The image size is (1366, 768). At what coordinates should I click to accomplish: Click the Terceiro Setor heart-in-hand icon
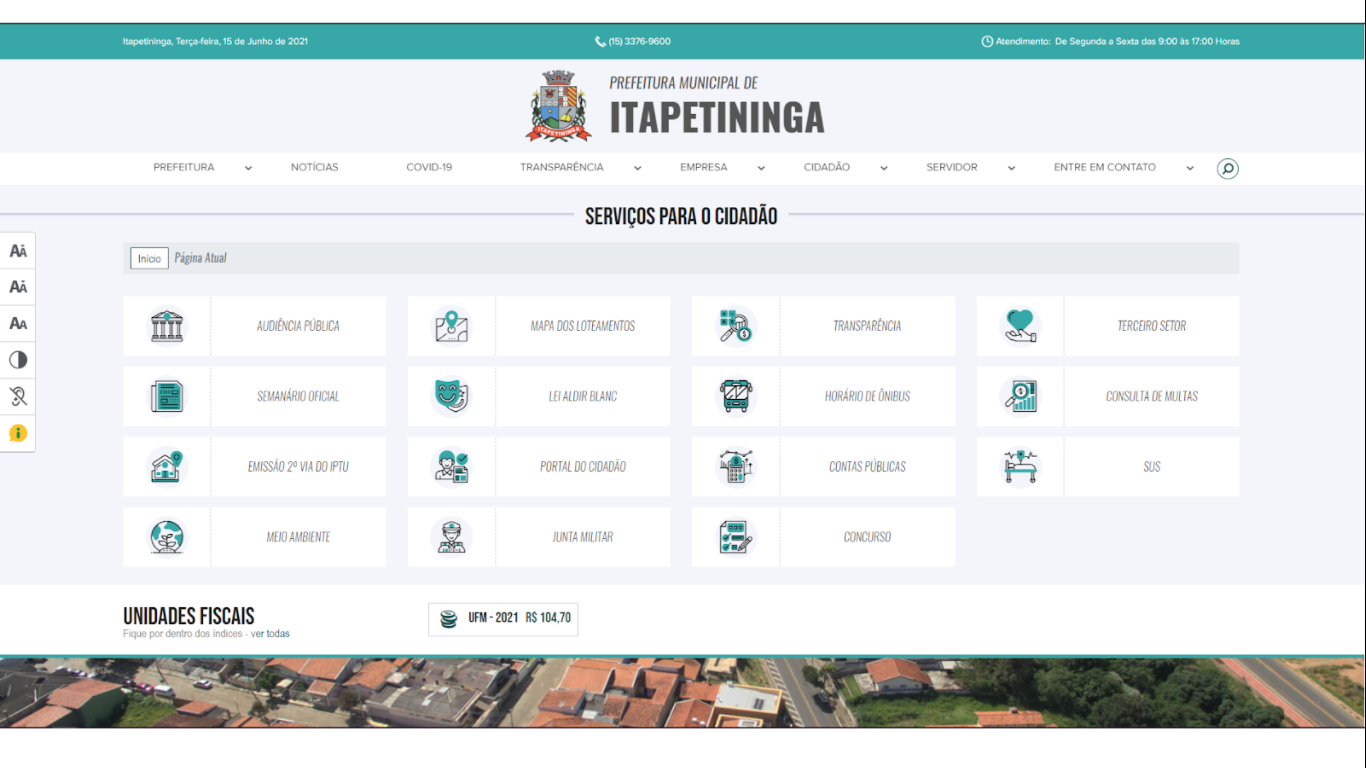click(x=1020, y=326)
